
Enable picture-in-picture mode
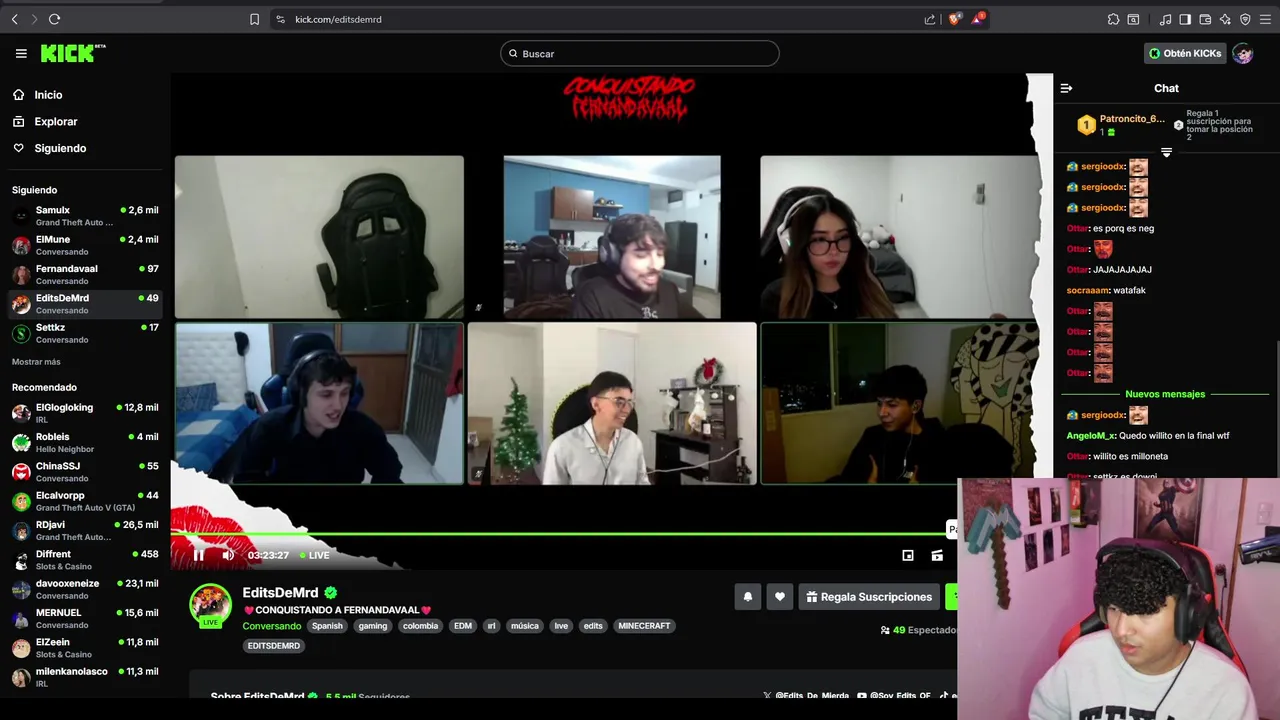click(x=908, y=555)
